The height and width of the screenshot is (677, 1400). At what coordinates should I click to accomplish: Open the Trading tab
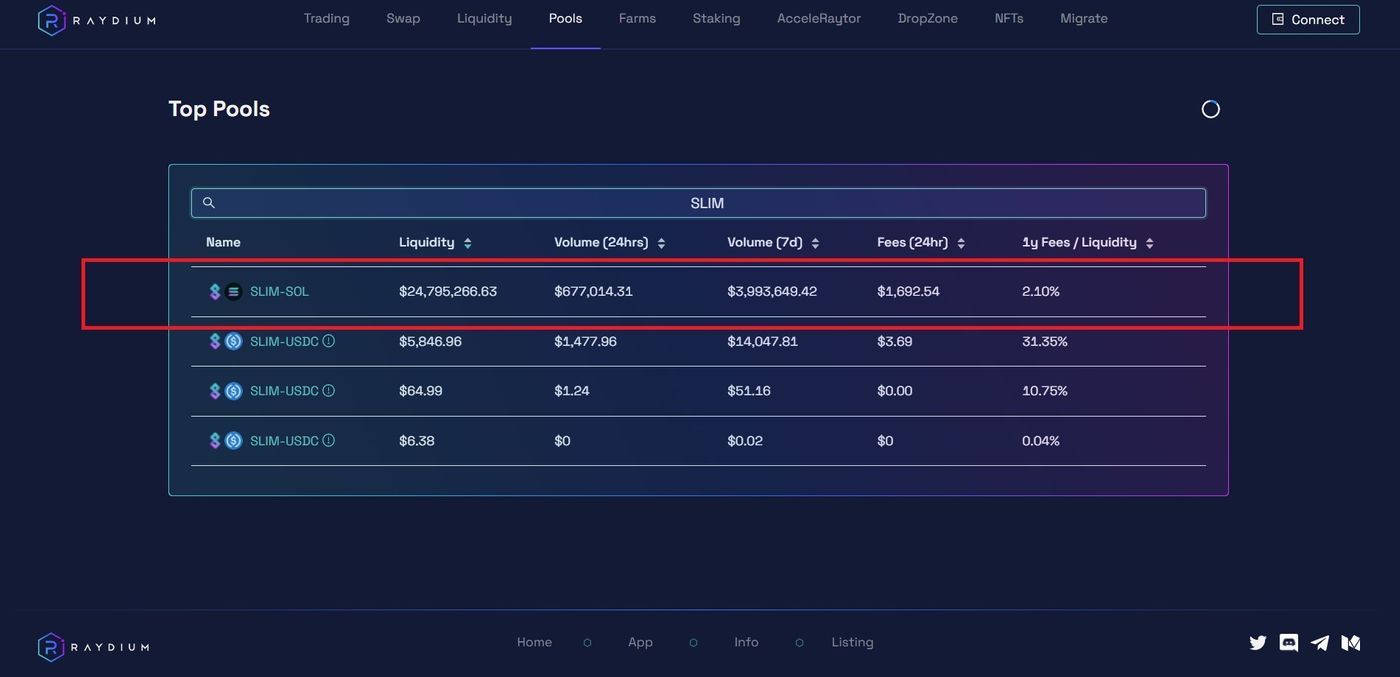(327, 18)
